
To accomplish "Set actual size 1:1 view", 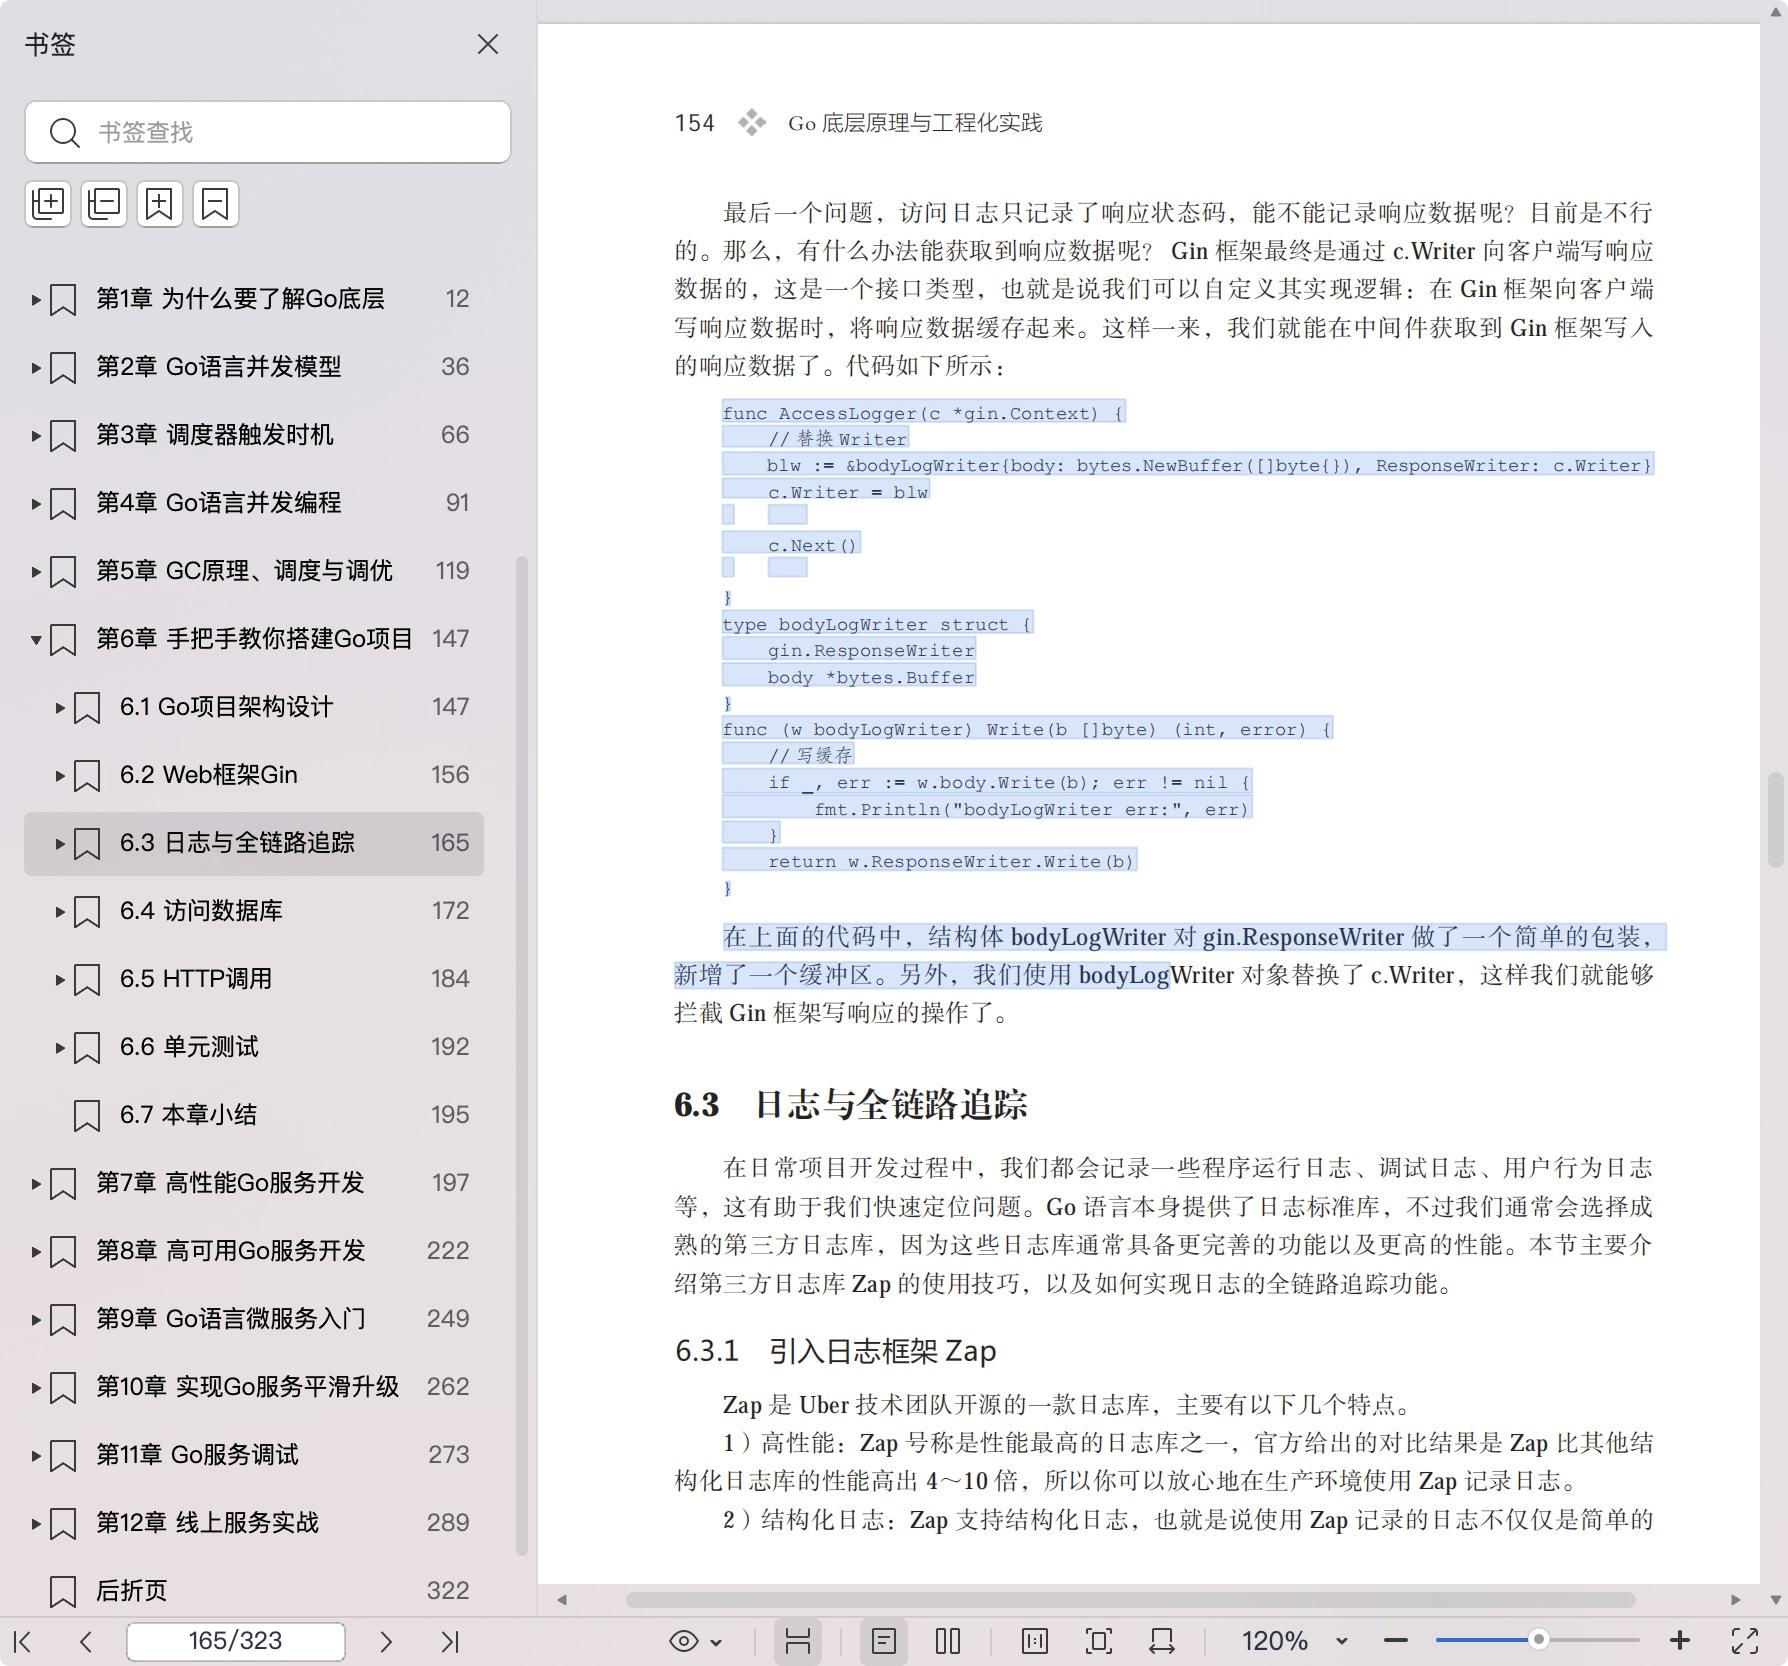I will 1035,1641.
